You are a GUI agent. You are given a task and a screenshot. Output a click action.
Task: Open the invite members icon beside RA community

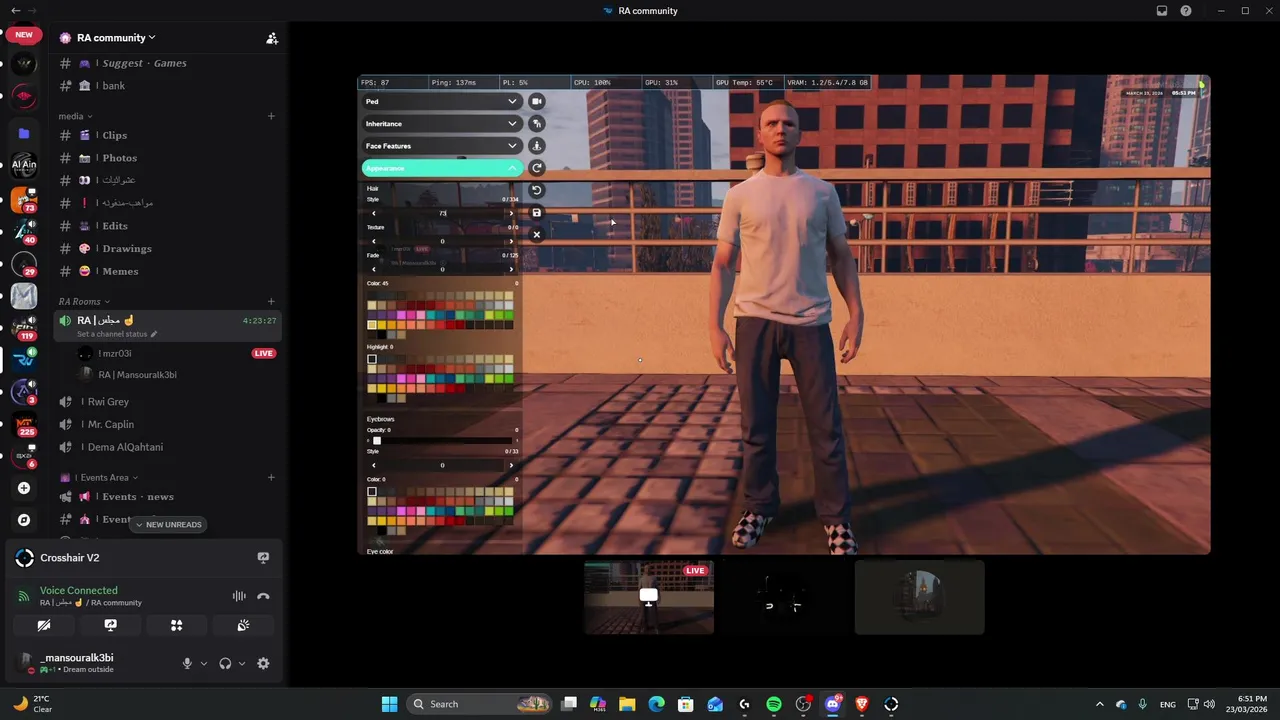click(x=271, y=38)
